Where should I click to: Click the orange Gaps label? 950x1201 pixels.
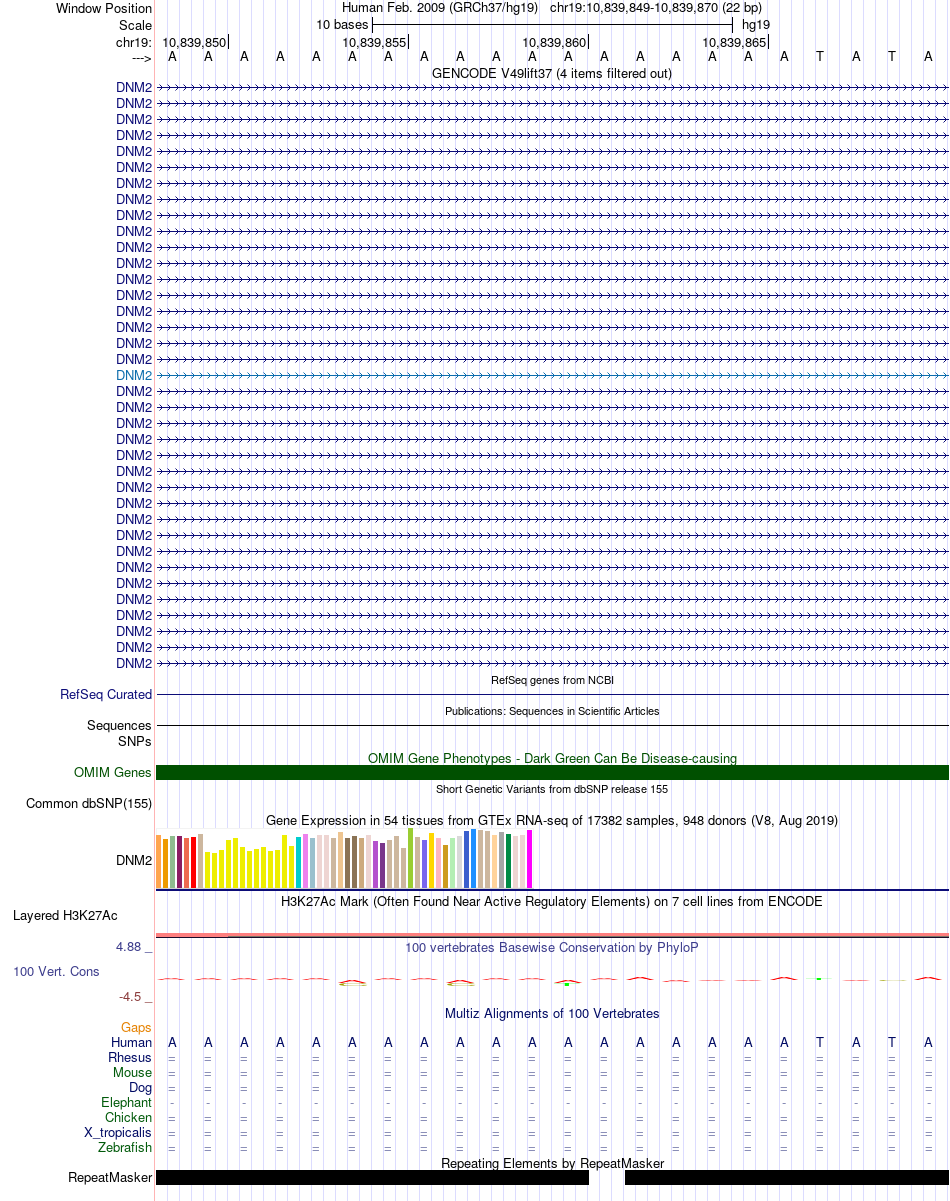pos(137,1027)
